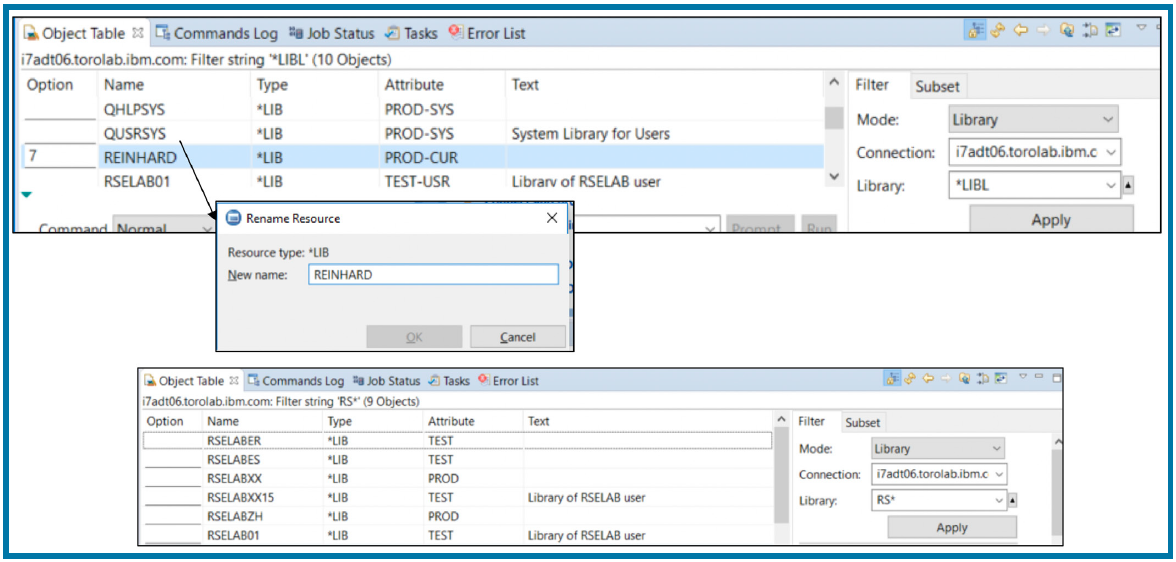Click the yellow back arrow in lower toolbar

[927, 379]
